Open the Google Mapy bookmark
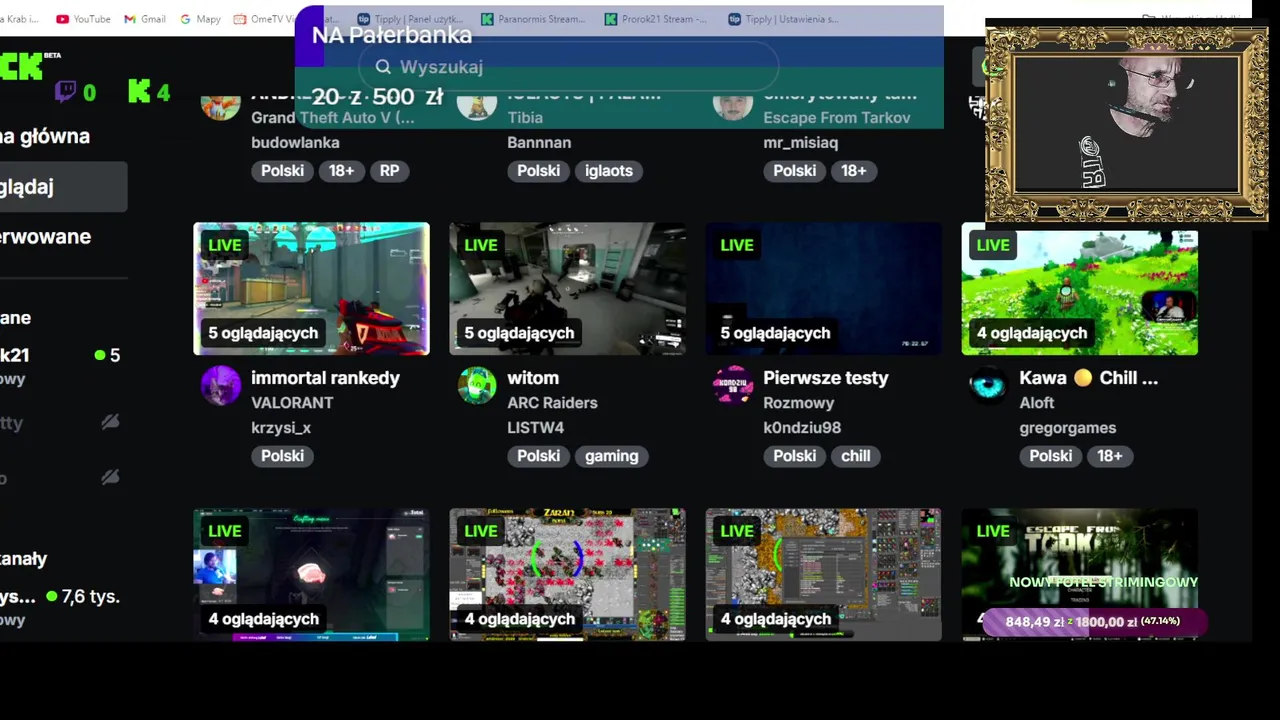The image size is (1280, 720). 200,19
